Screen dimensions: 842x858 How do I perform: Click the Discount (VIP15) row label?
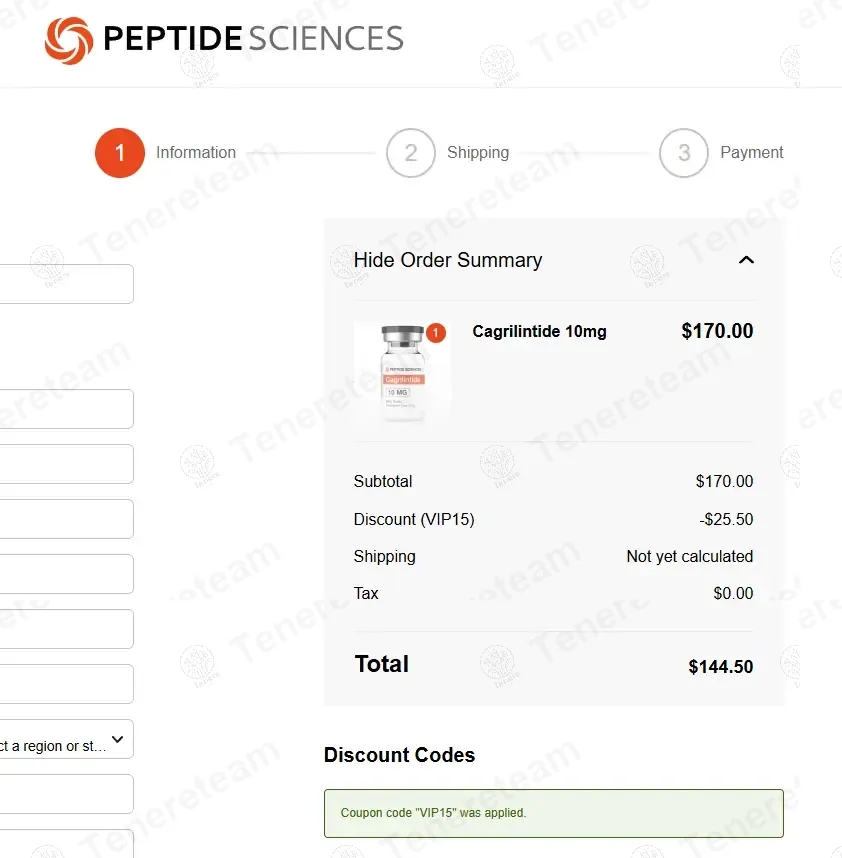pyautogui.click(x=414, y=519)
